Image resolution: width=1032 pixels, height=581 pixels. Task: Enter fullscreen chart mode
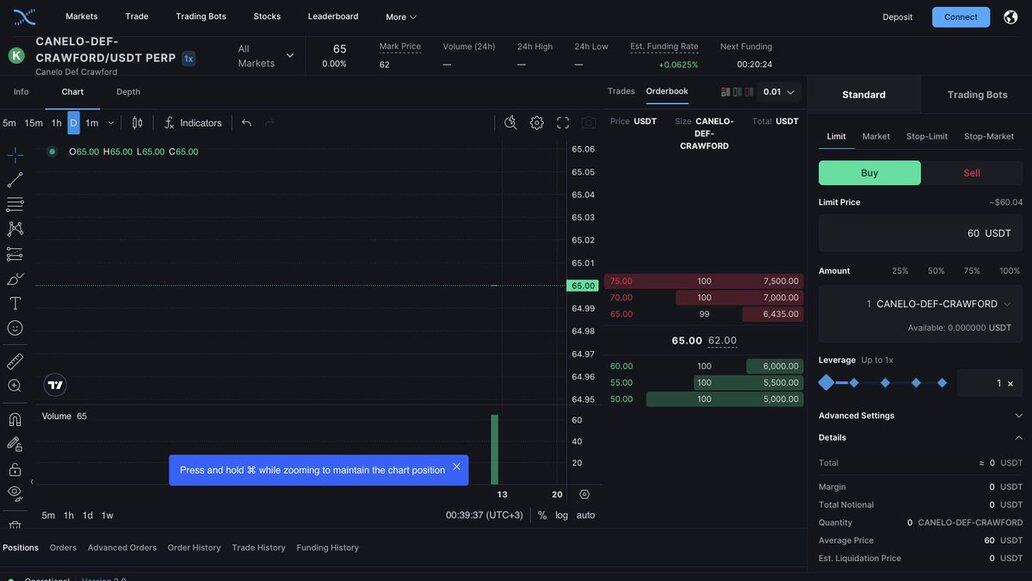click(563, 123)
